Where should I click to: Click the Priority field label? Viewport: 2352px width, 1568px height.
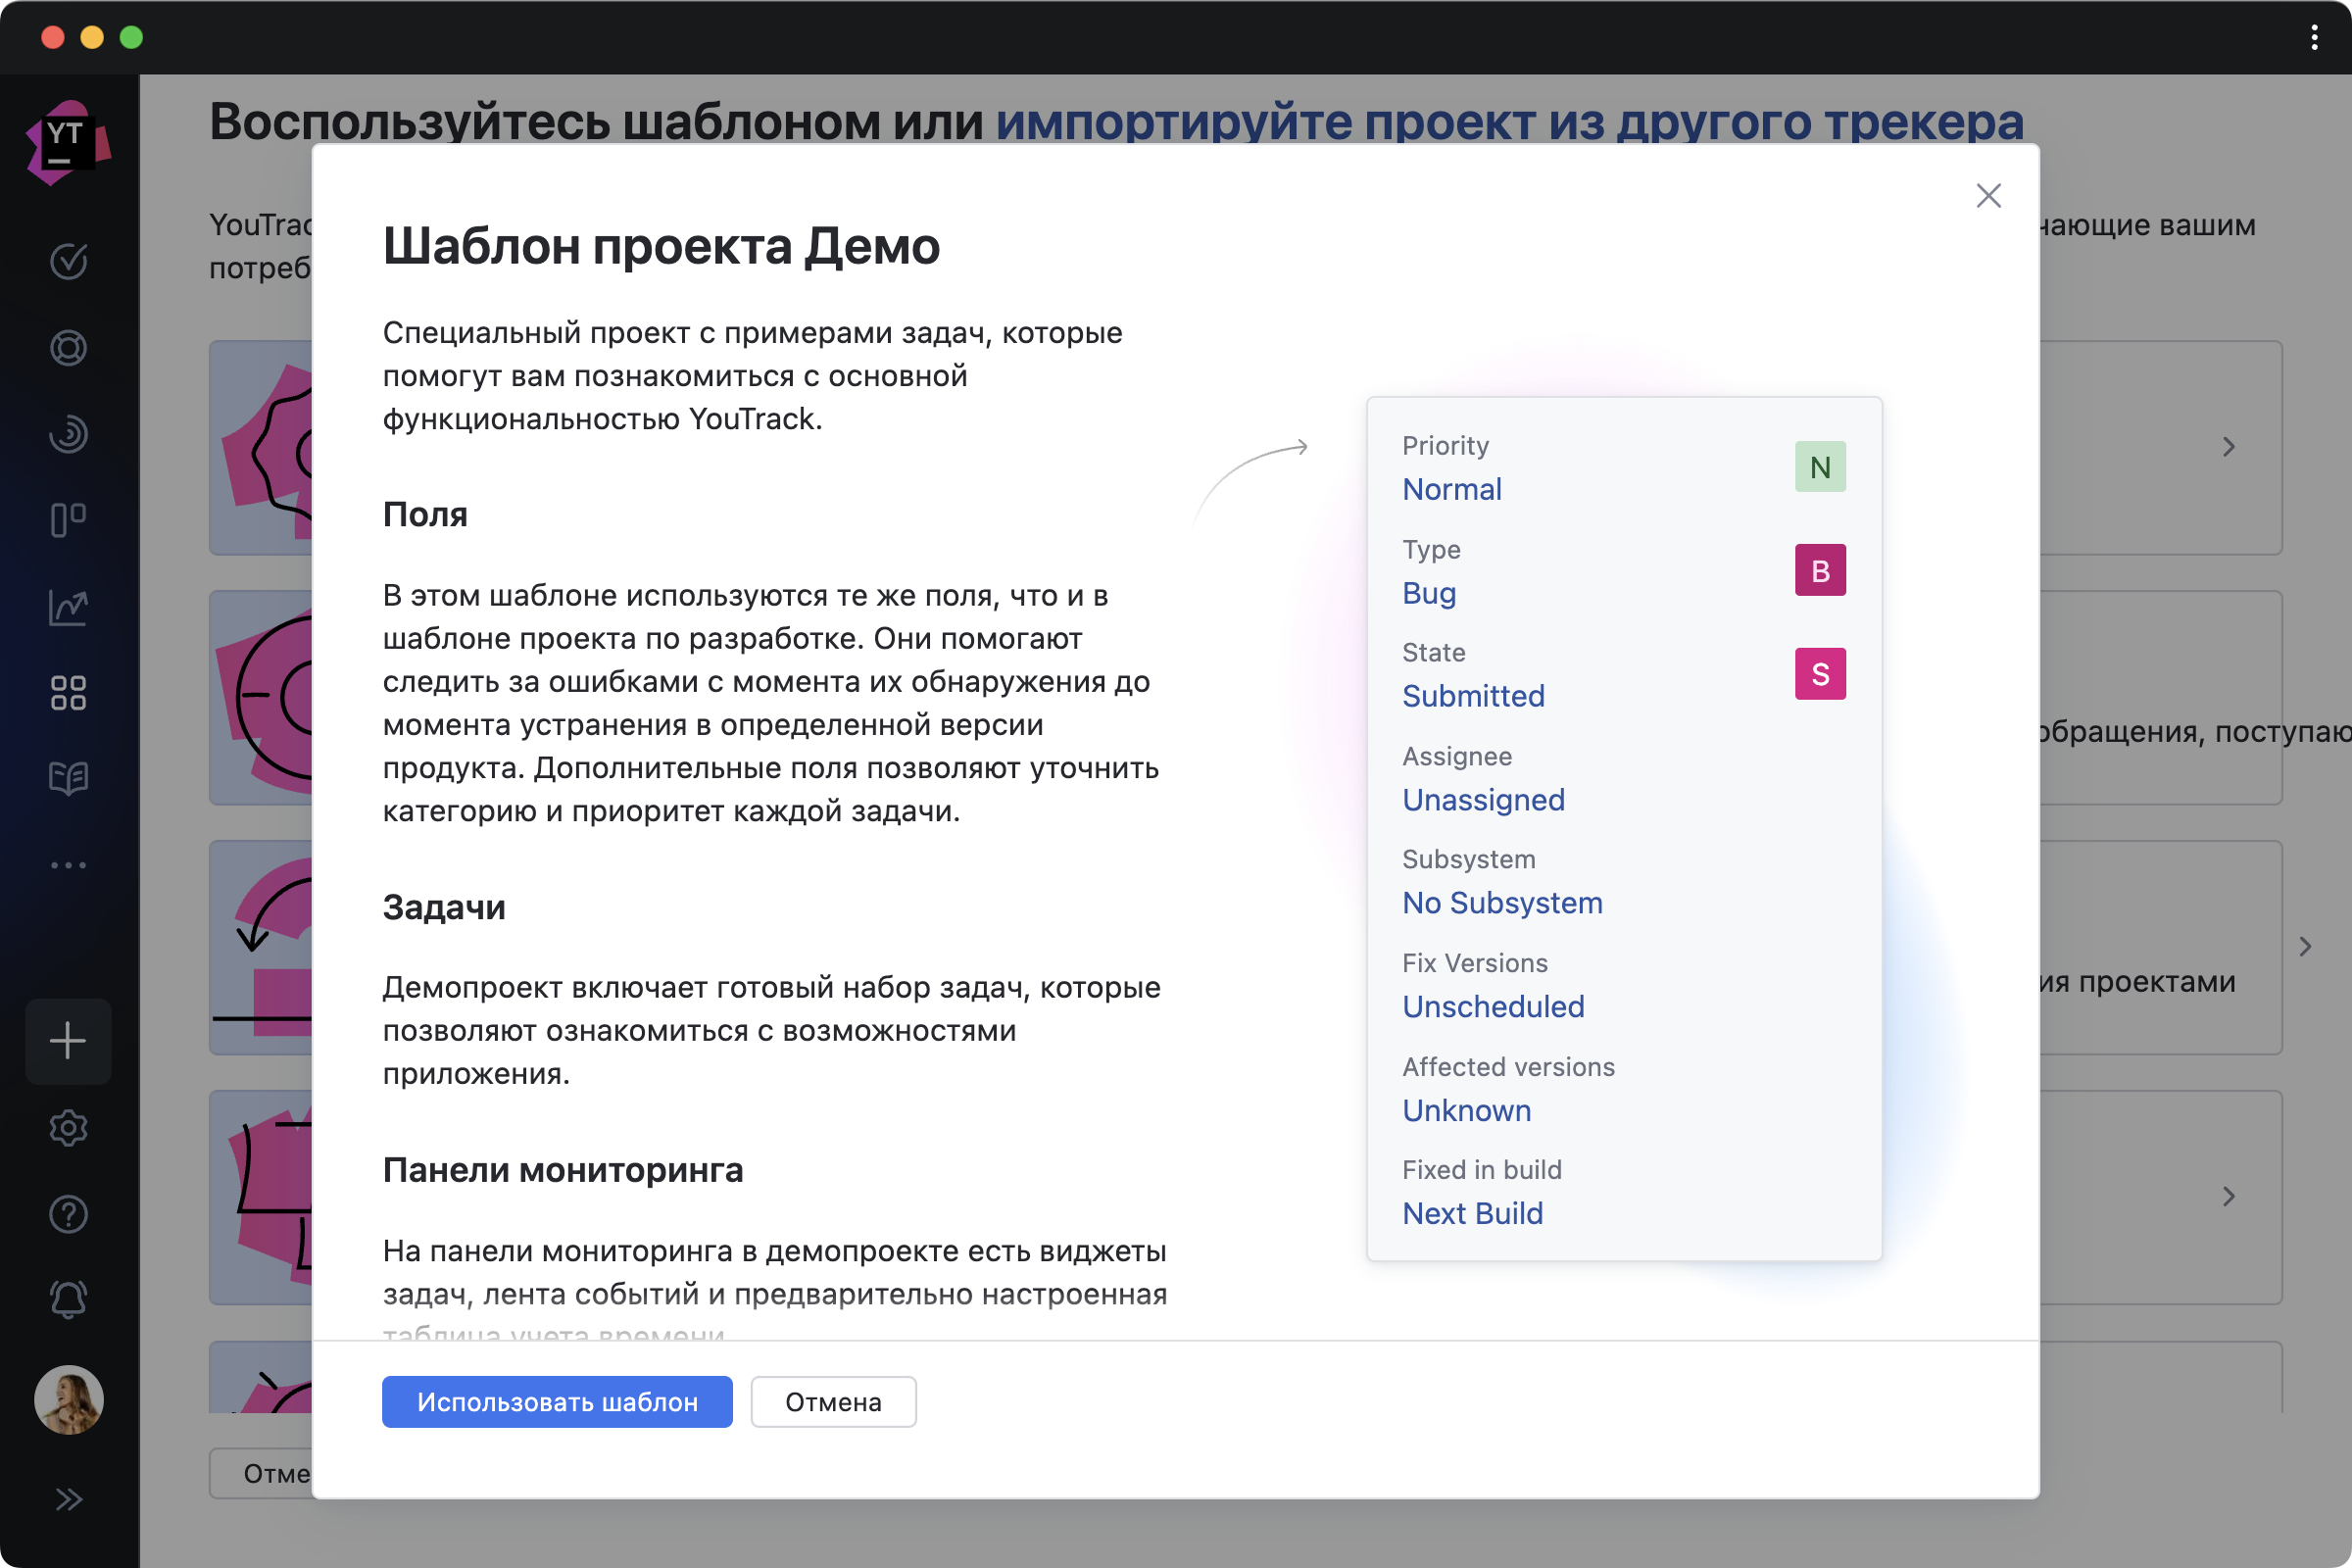(x=1445, y=446)
